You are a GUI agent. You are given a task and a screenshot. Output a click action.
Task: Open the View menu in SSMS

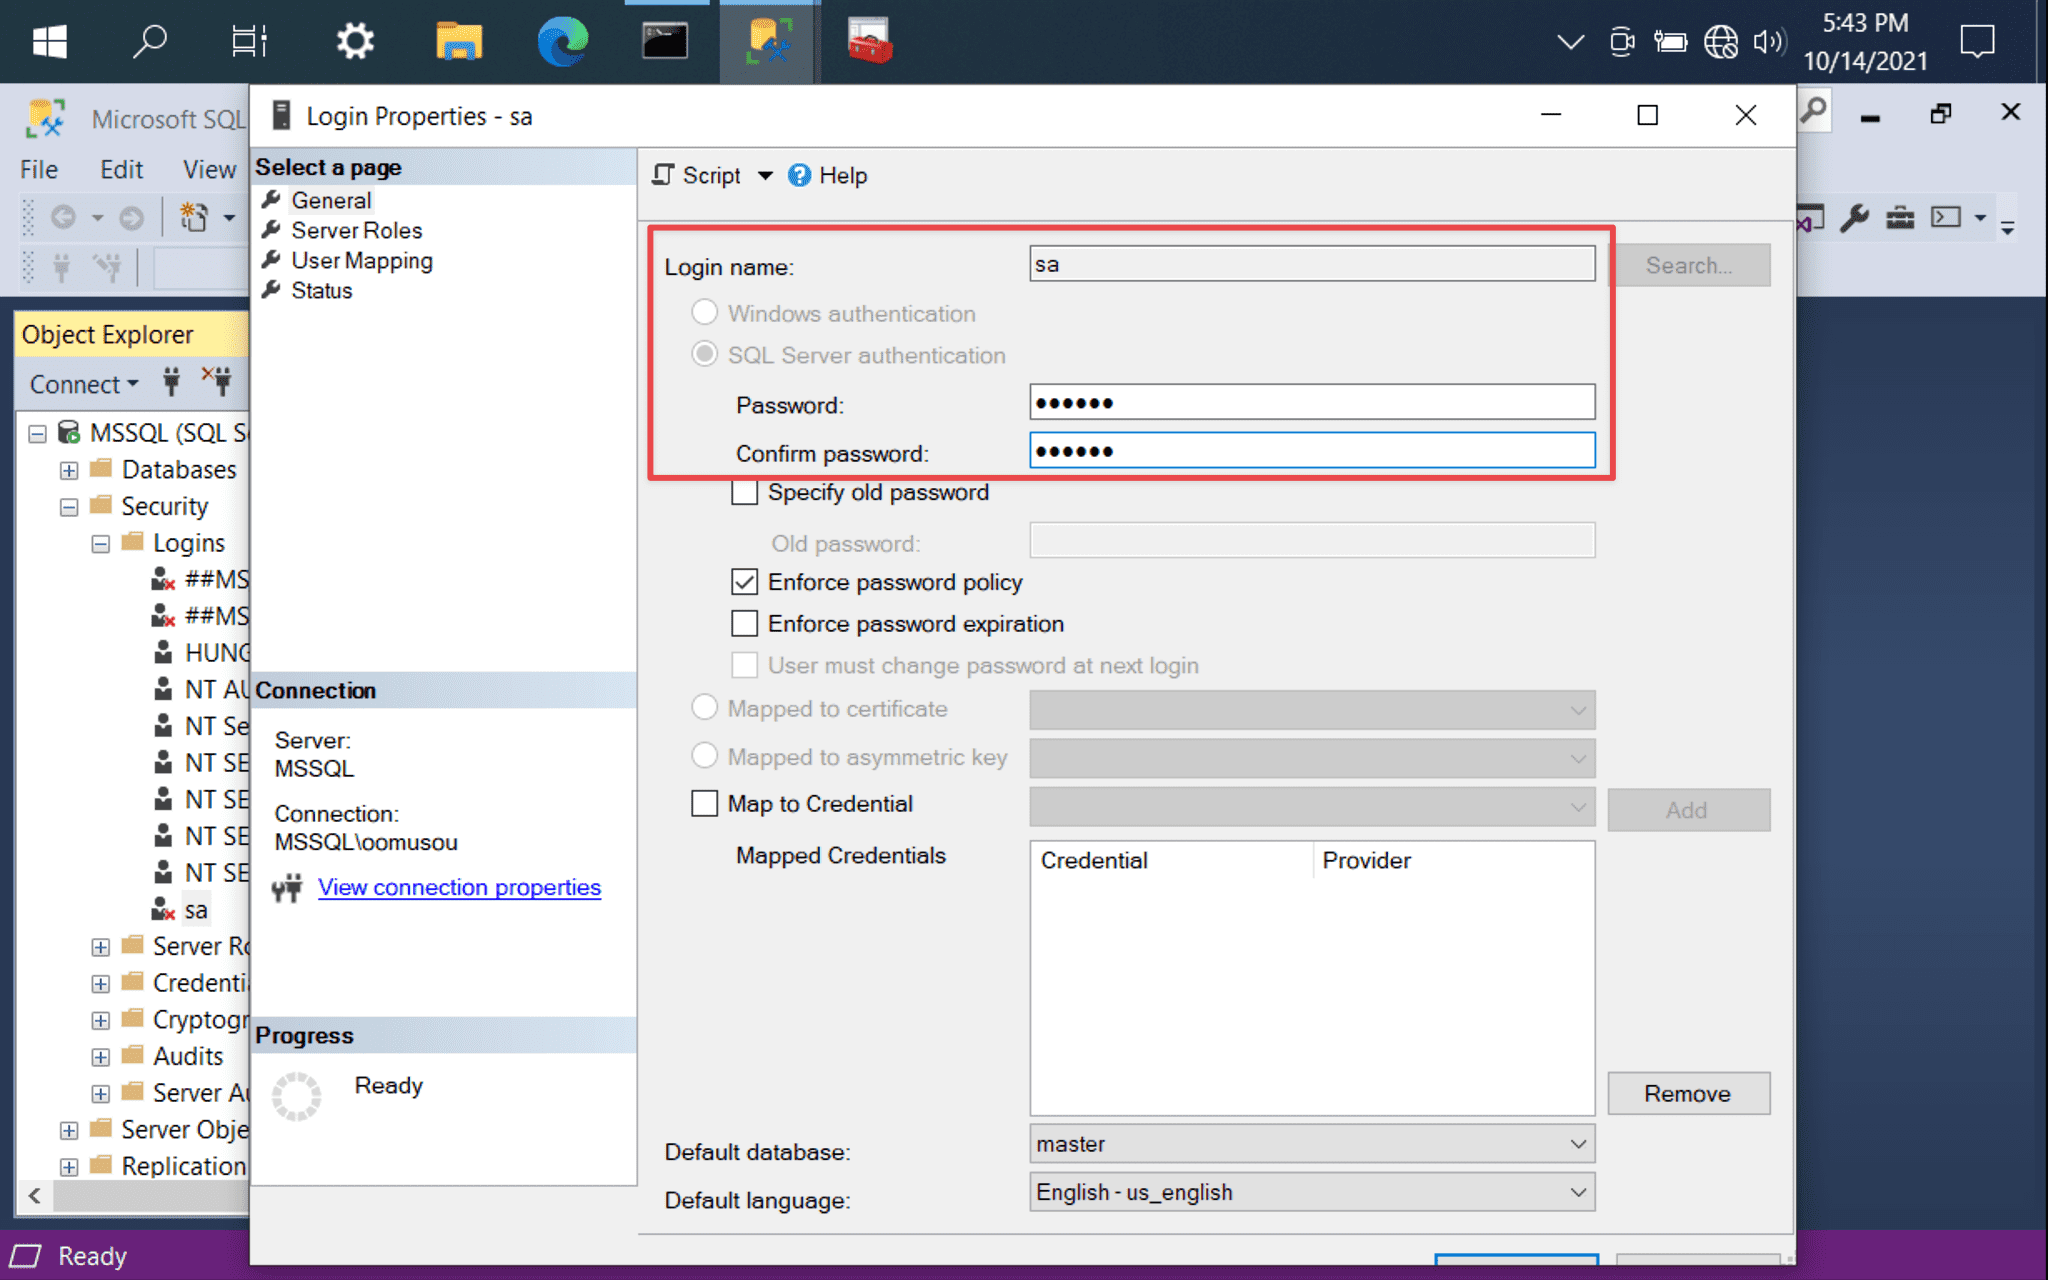209,169
